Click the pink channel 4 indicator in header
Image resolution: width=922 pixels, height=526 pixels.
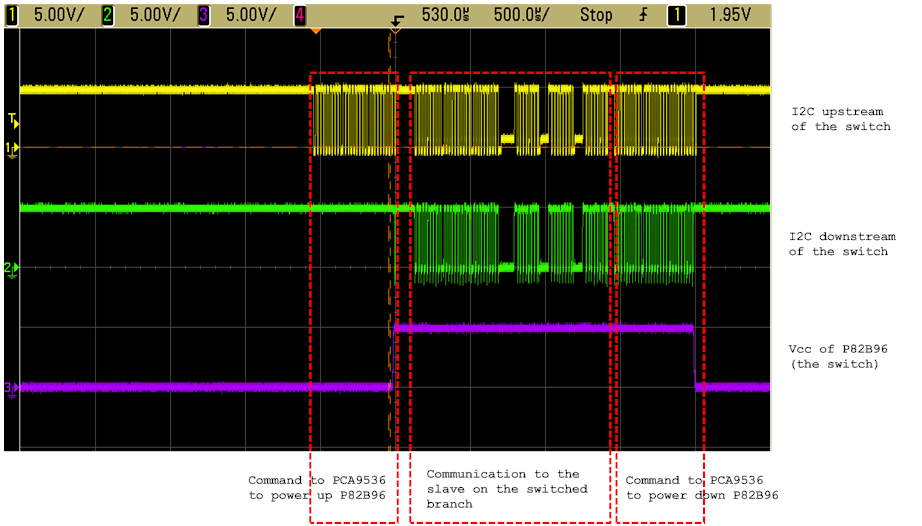coord(300,15)
